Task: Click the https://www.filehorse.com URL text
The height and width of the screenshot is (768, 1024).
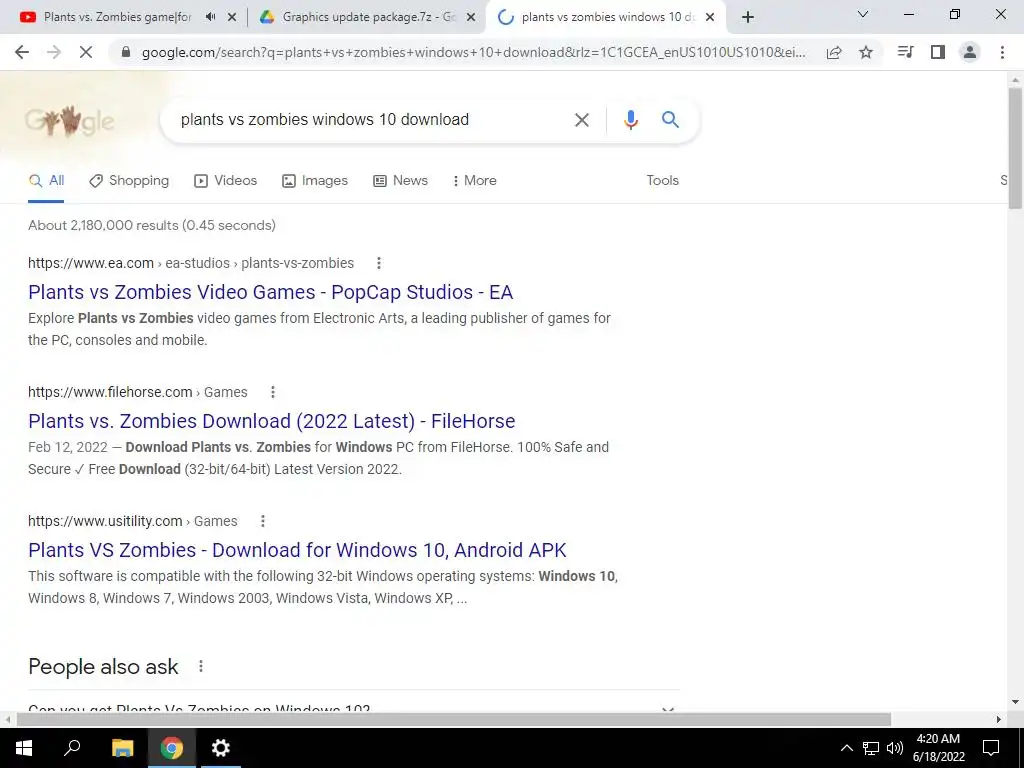Action: [x=110, y=392]
